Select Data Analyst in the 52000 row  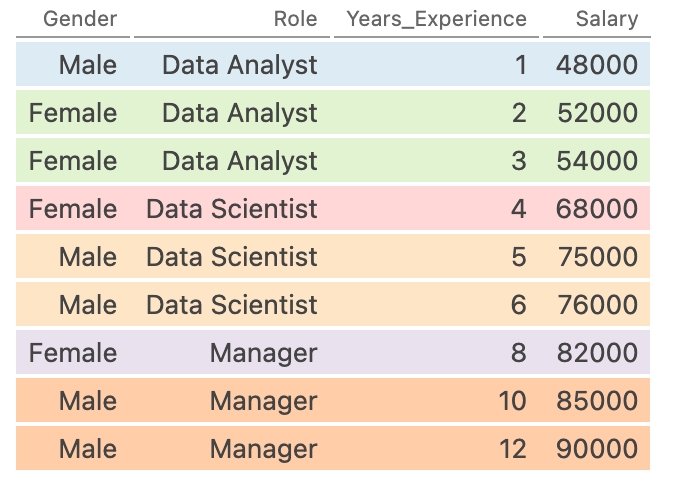coord(240,113)
